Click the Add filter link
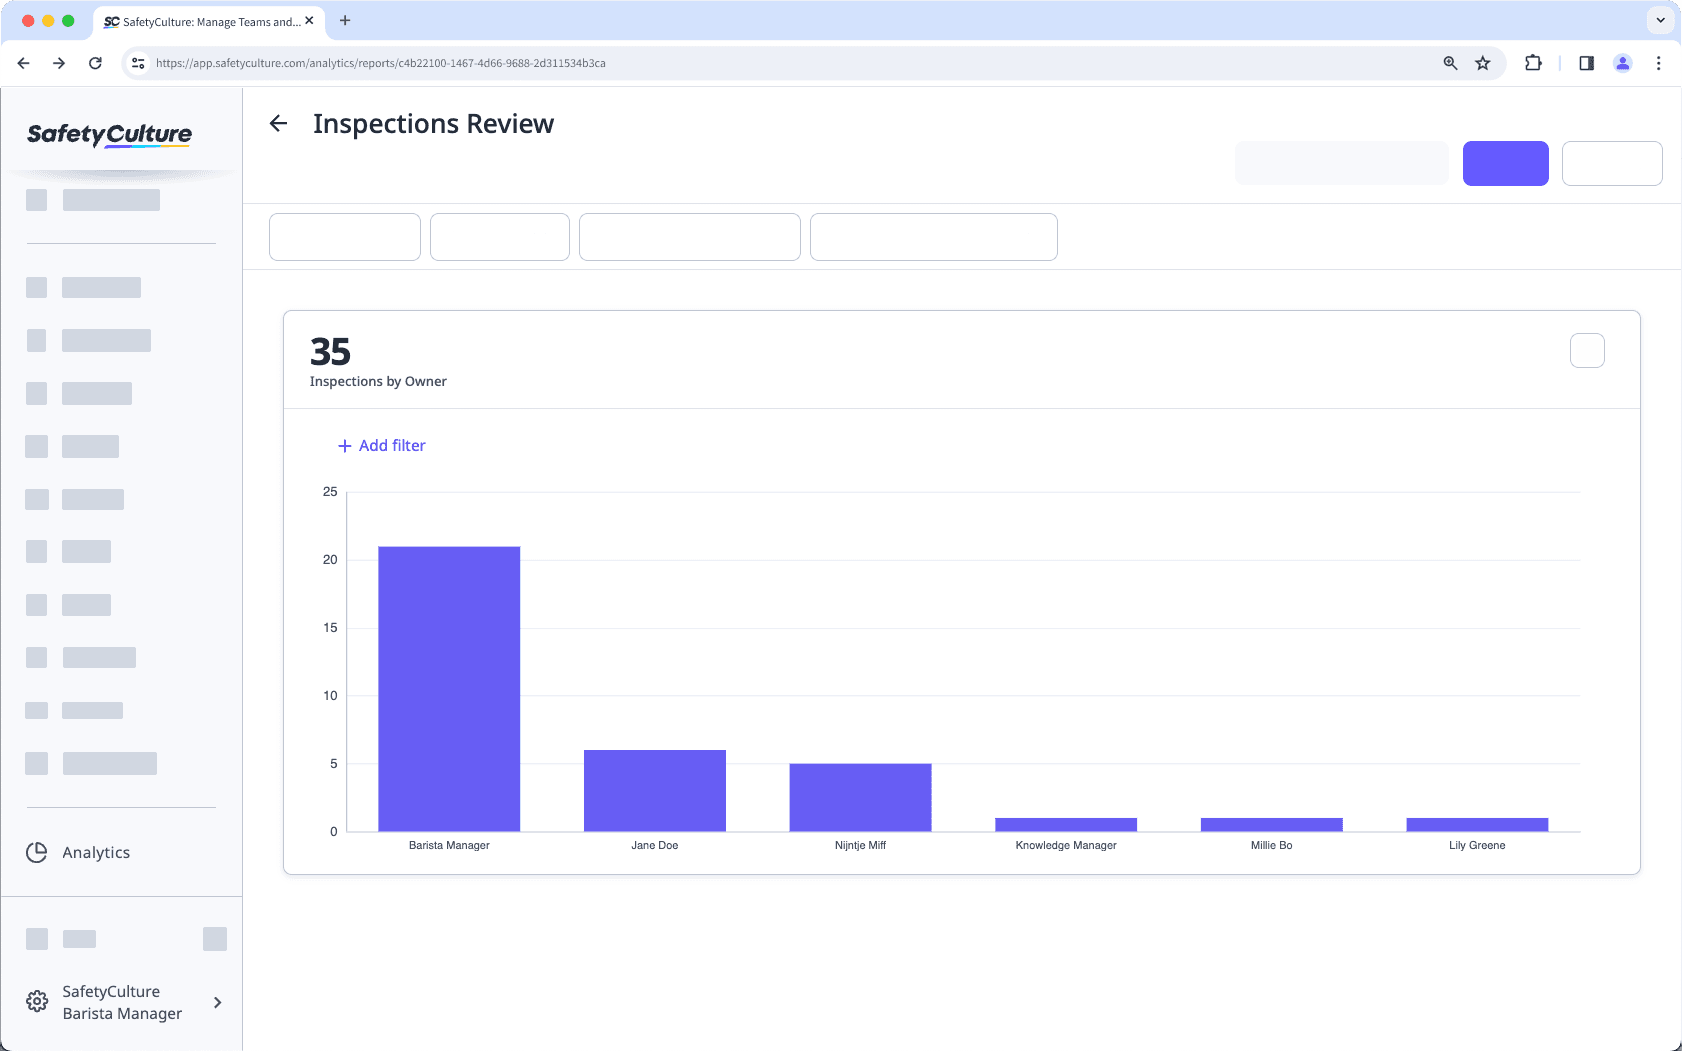 (x=381, y=445)
